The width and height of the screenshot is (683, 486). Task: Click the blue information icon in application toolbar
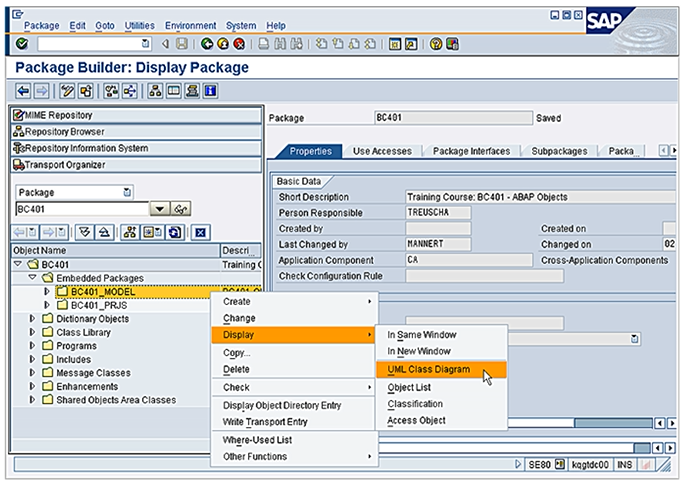pos(210,91)
